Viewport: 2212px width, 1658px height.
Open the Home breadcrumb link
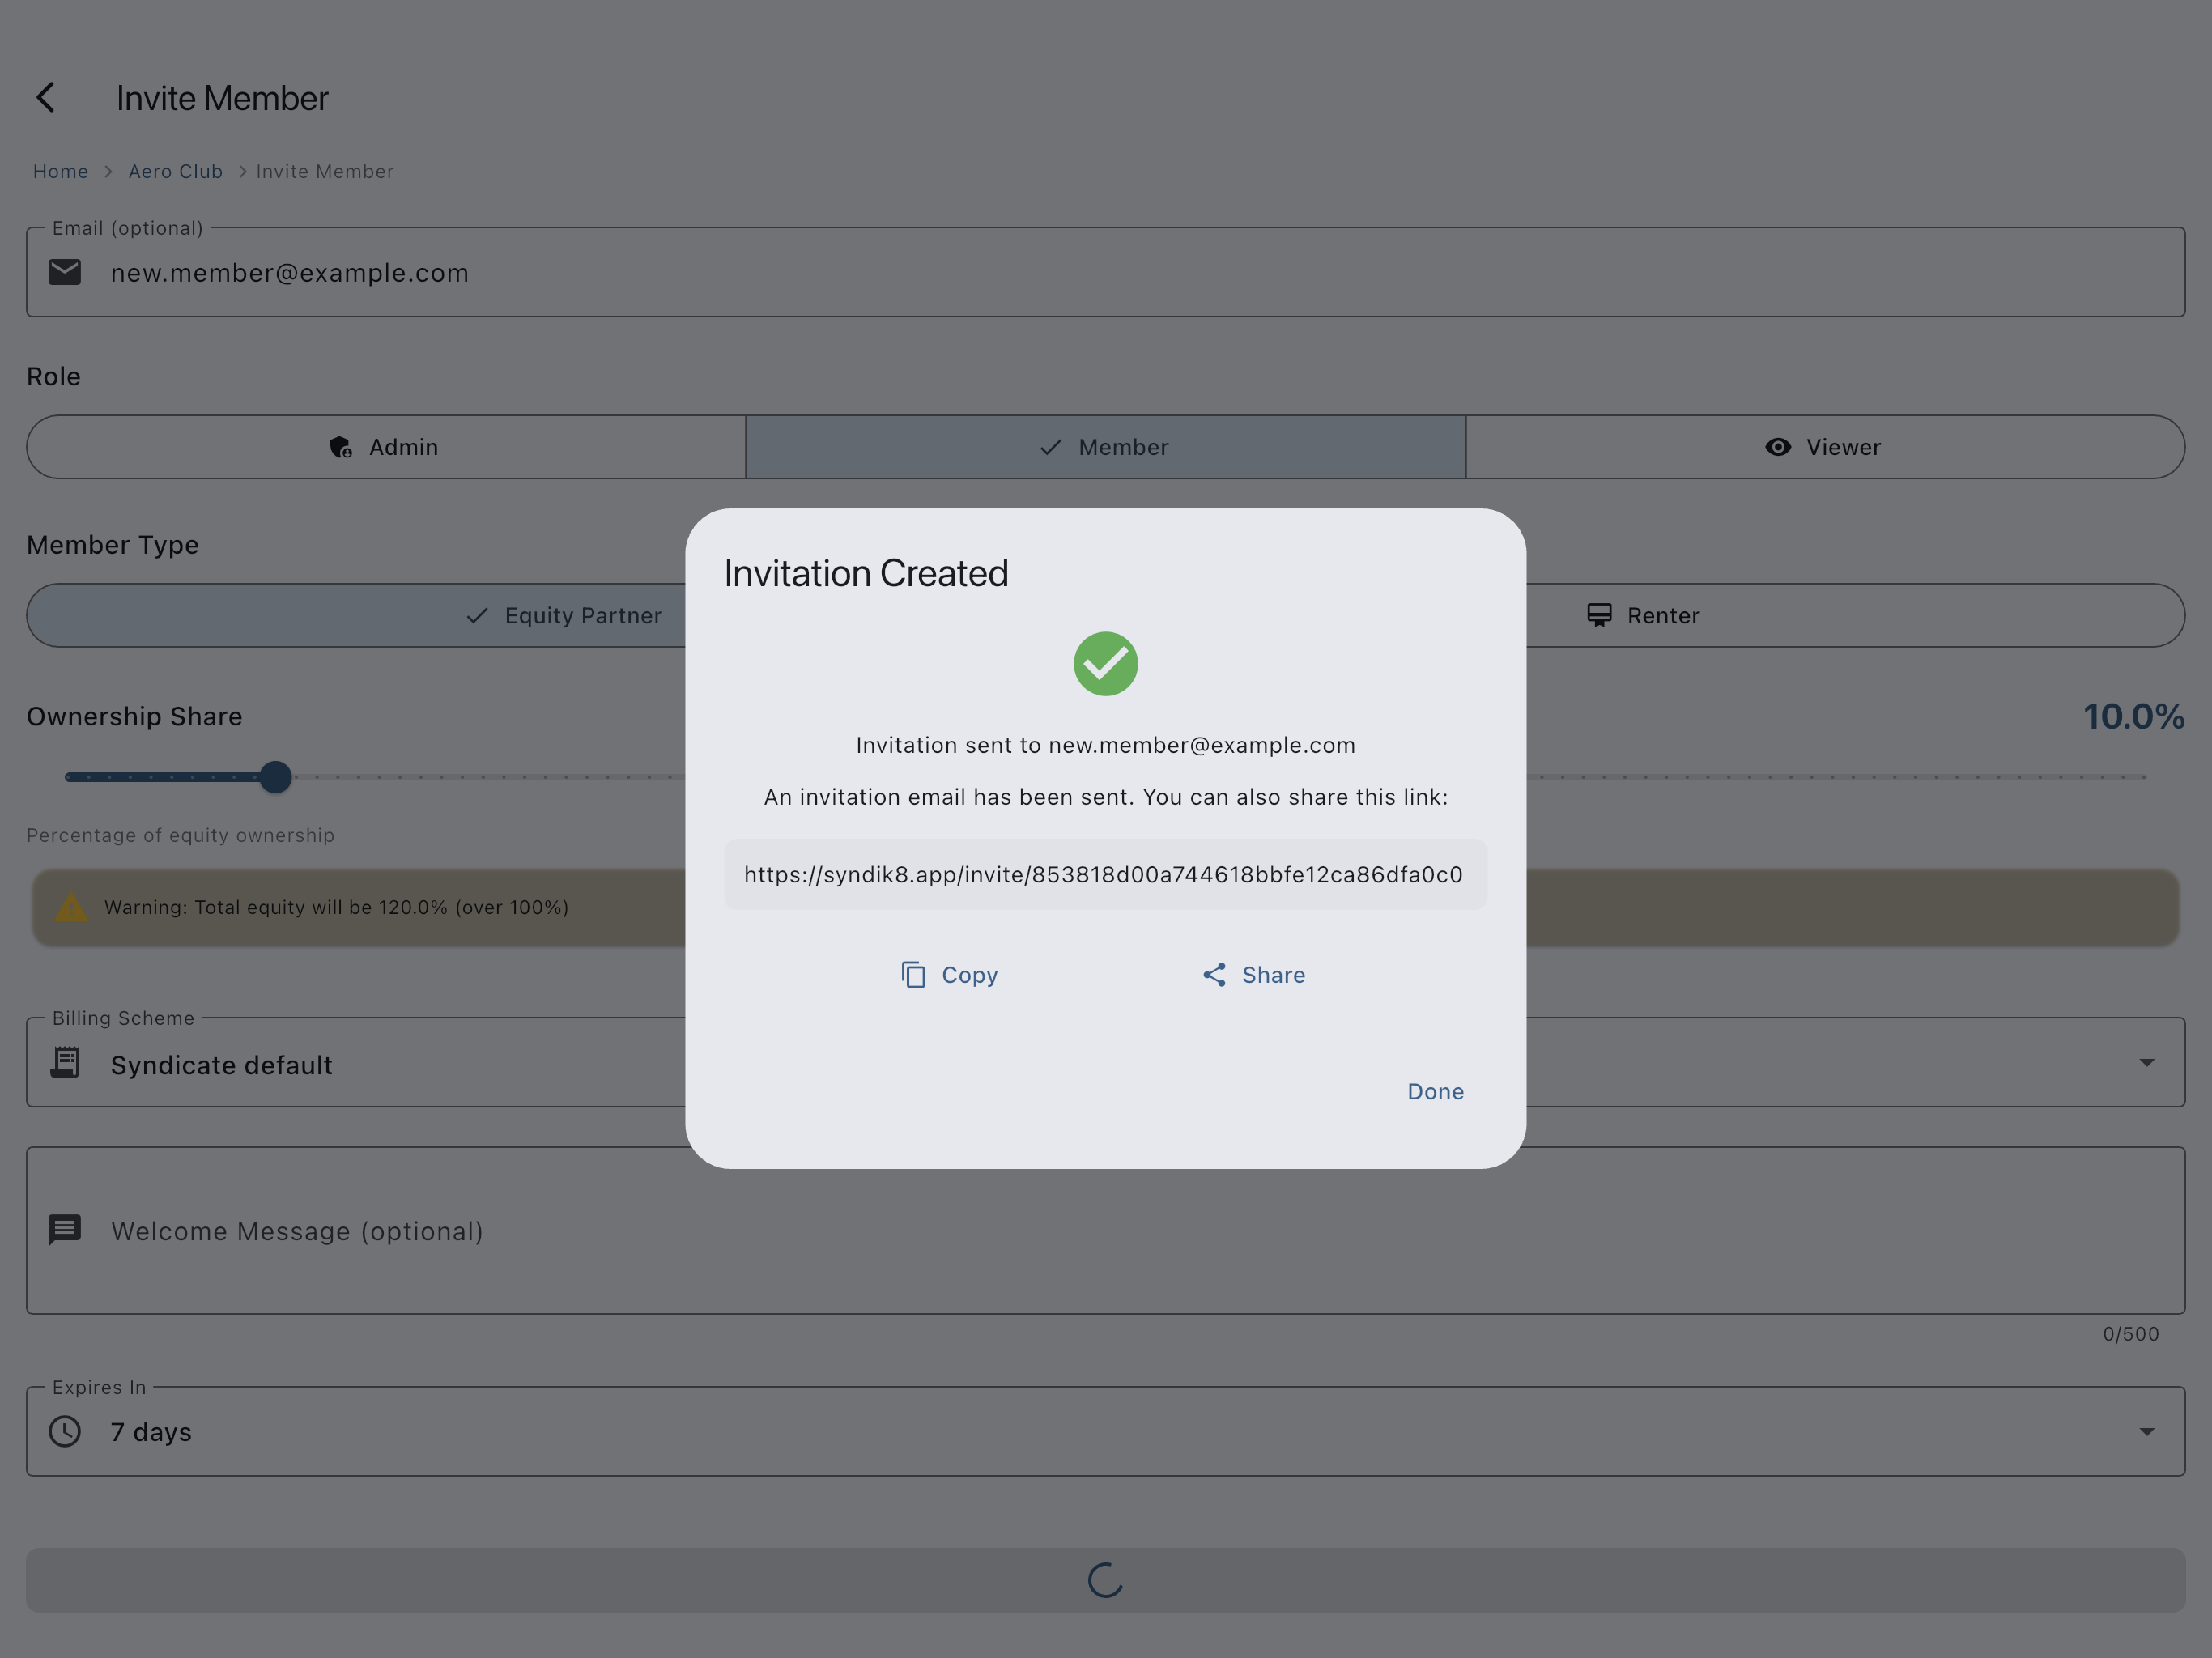coord(61,171)
